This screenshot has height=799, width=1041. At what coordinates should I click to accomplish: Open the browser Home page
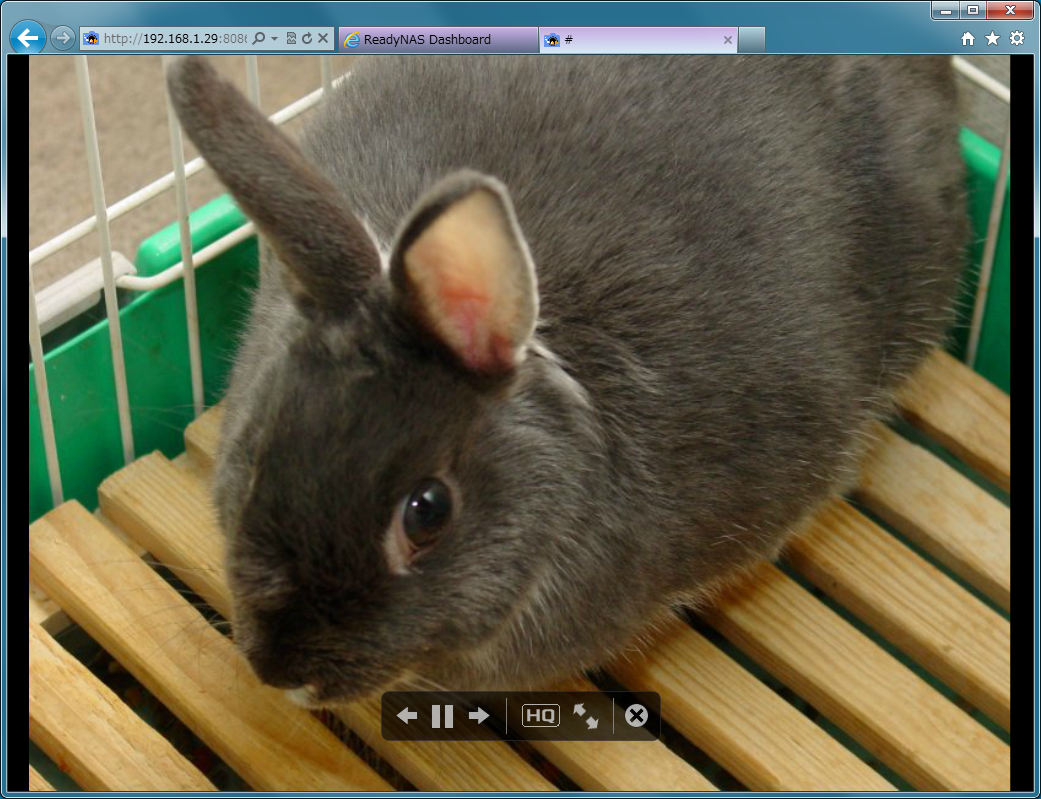point(967,39)
